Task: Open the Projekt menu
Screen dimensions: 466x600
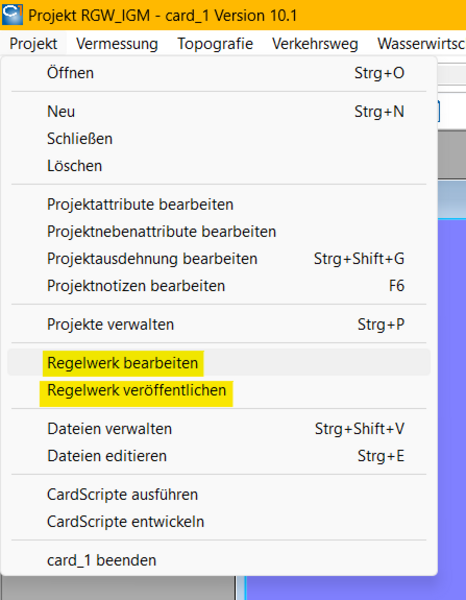Action: point(33,44)
